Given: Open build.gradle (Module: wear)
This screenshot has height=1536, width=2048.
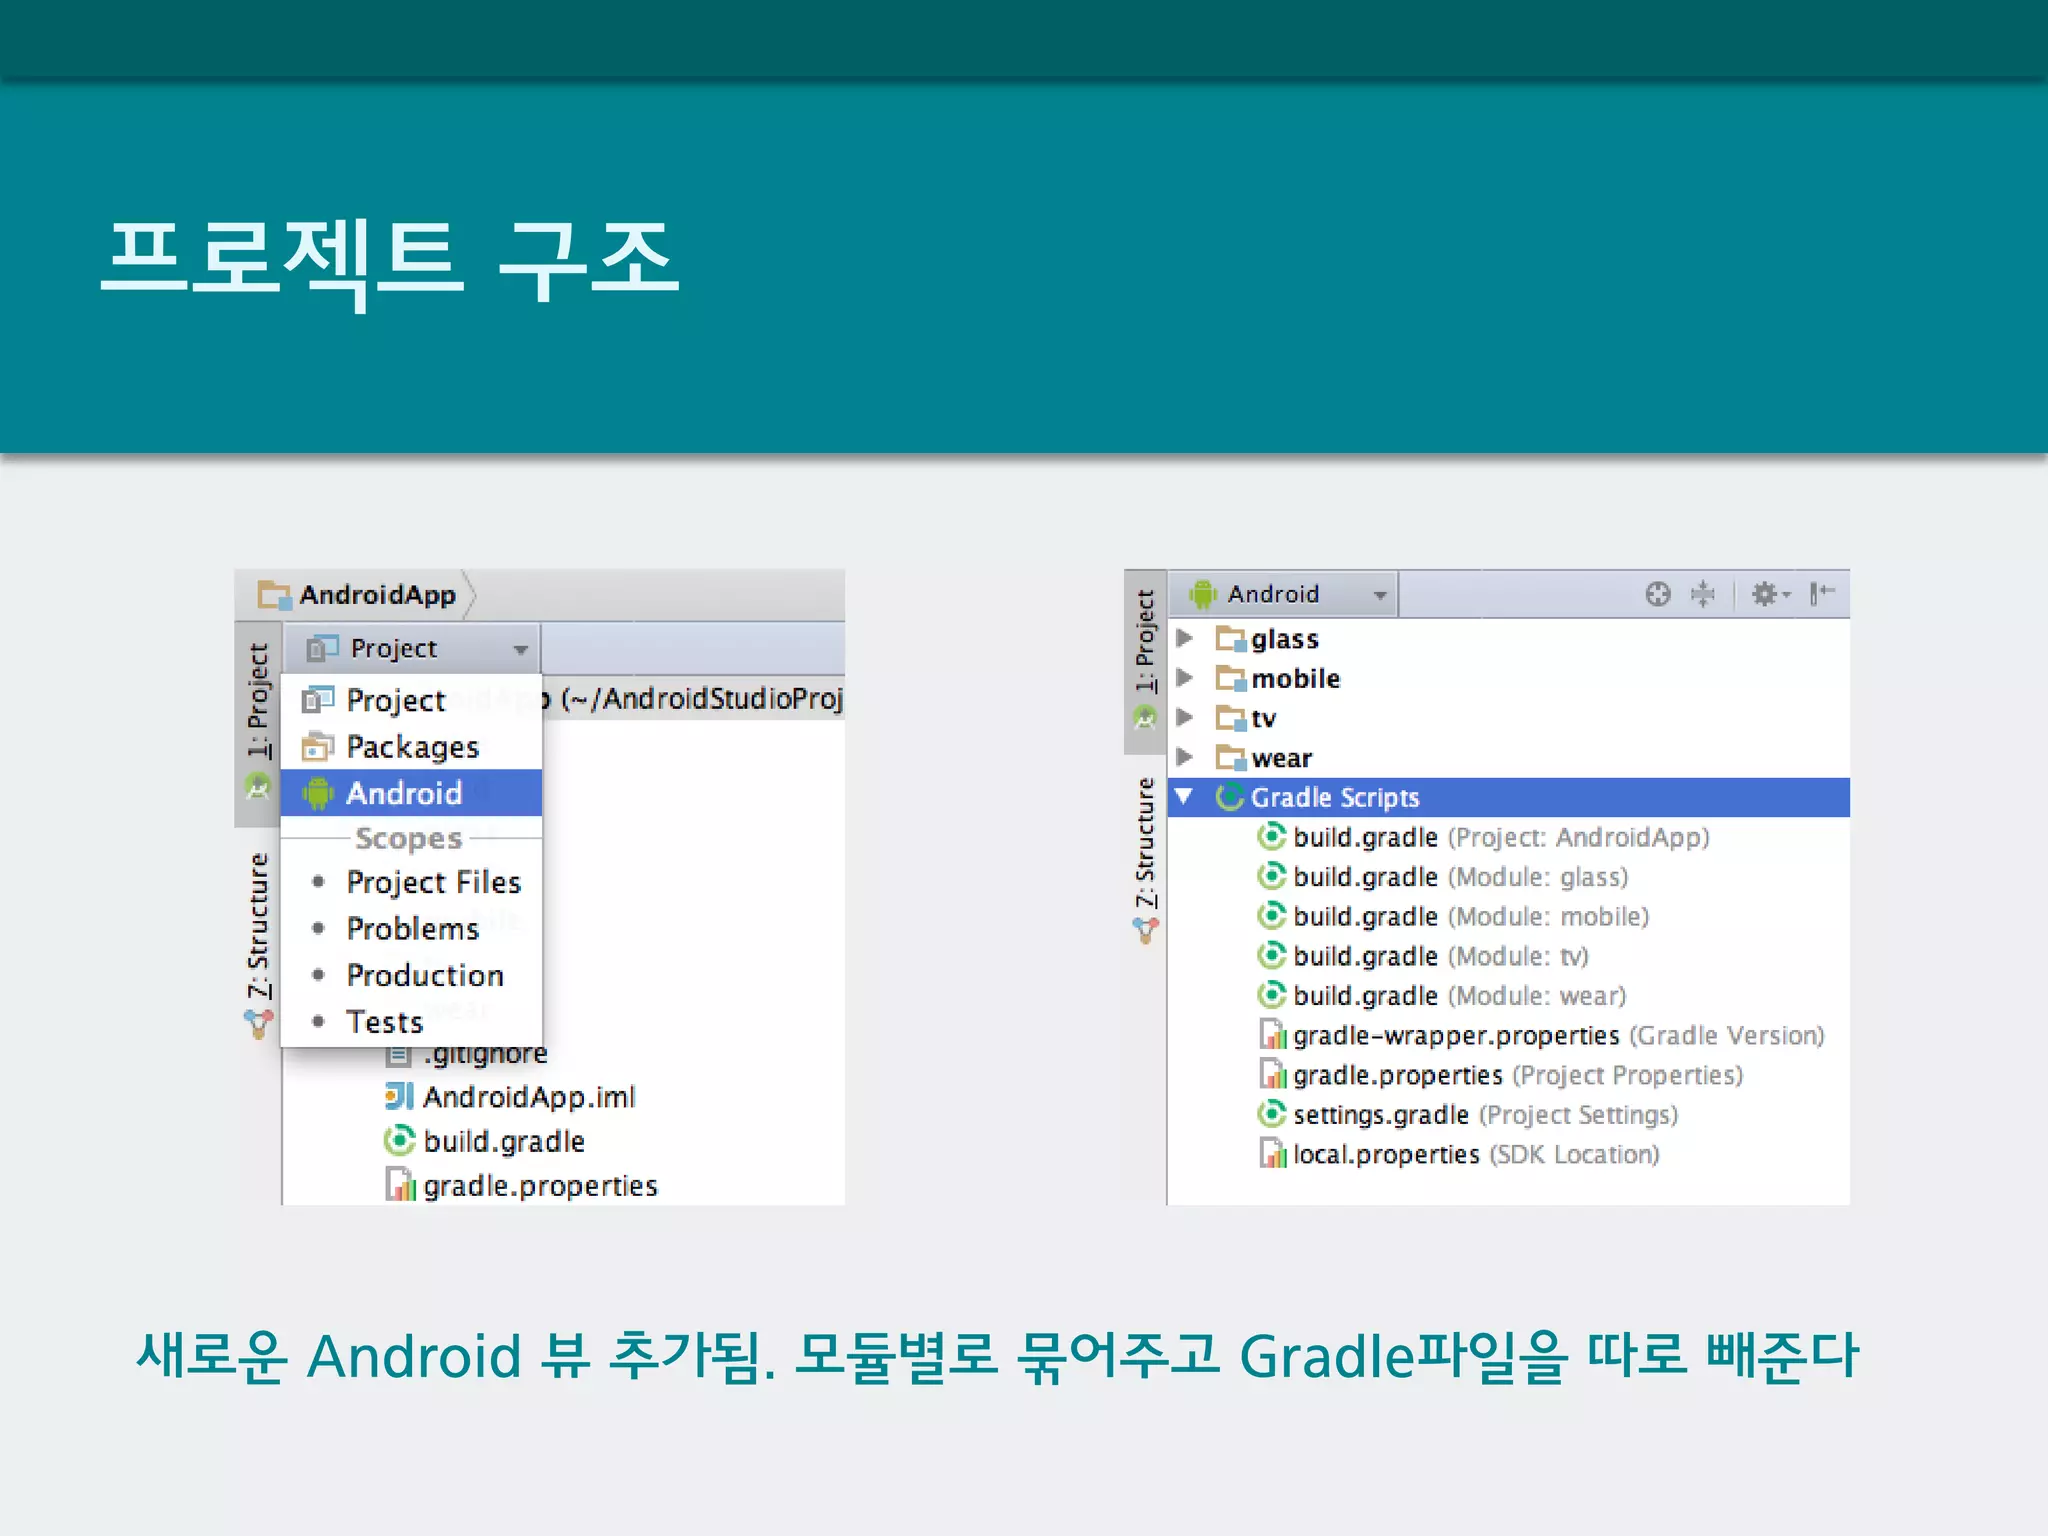Looking at the screenshot, I should coord(1442,996).
